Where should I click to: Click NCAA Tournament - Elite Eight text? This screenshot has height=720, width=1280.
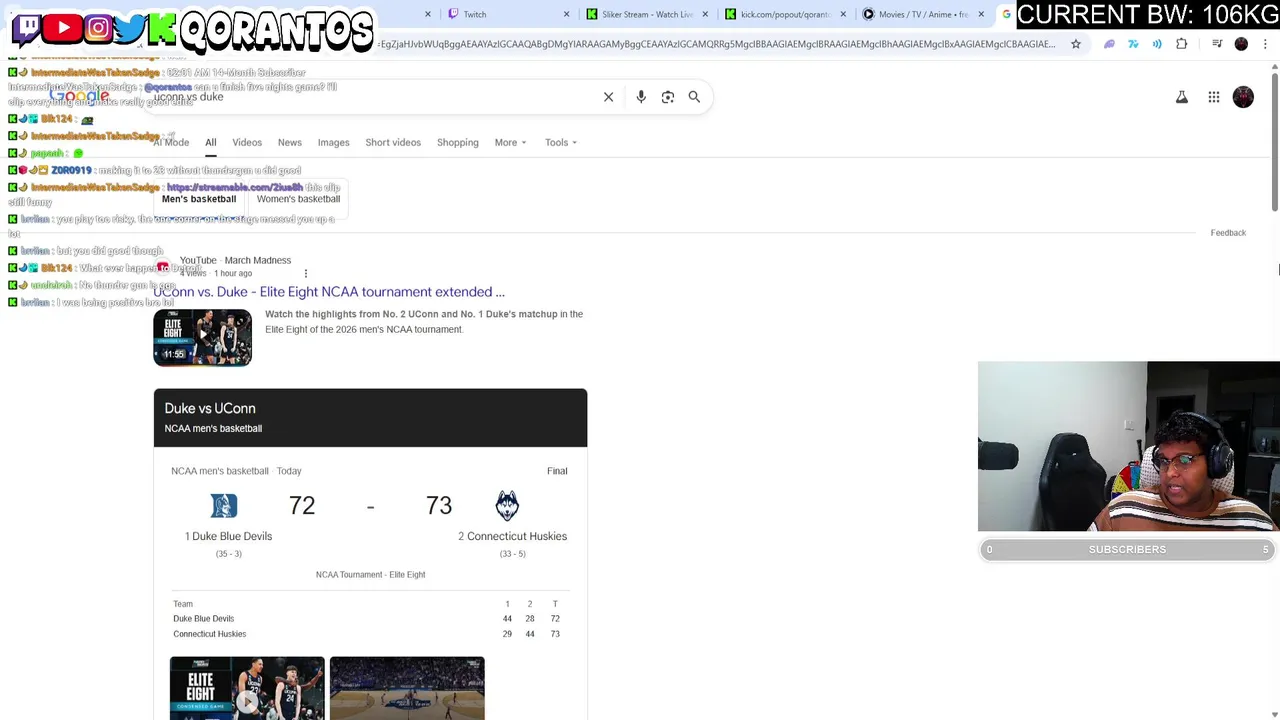click(x=370, y=575)
